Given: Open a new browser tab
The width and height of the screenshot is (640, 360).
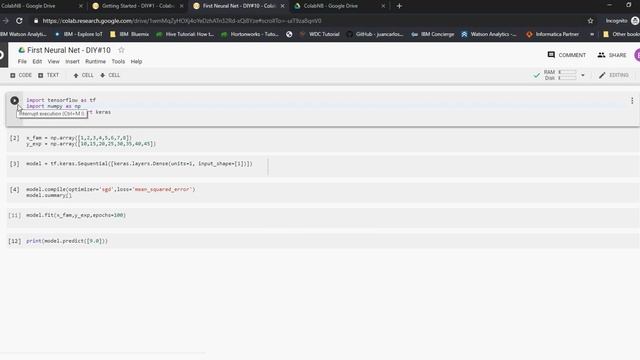Looking at the screenshot, I should pos(399,6).
